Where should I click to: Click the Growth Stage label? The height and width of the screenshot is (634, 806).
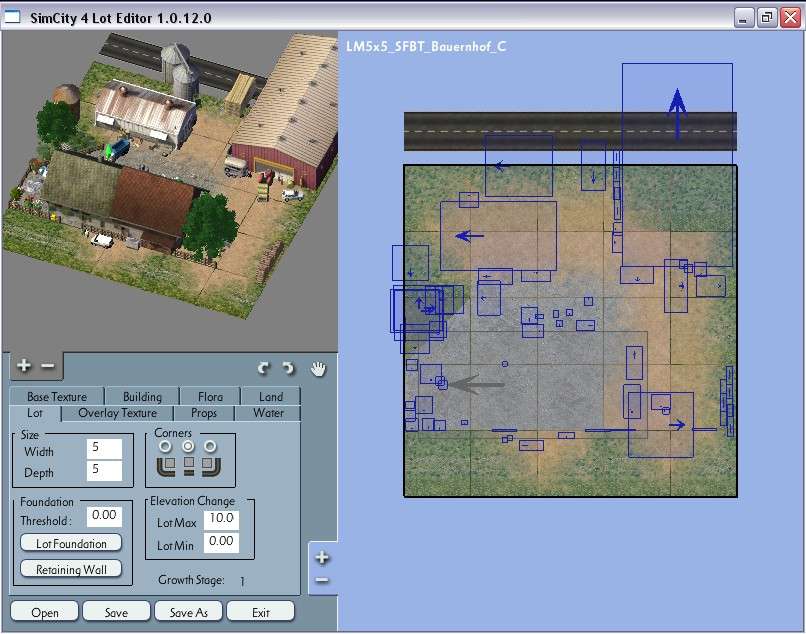point(191,580)
